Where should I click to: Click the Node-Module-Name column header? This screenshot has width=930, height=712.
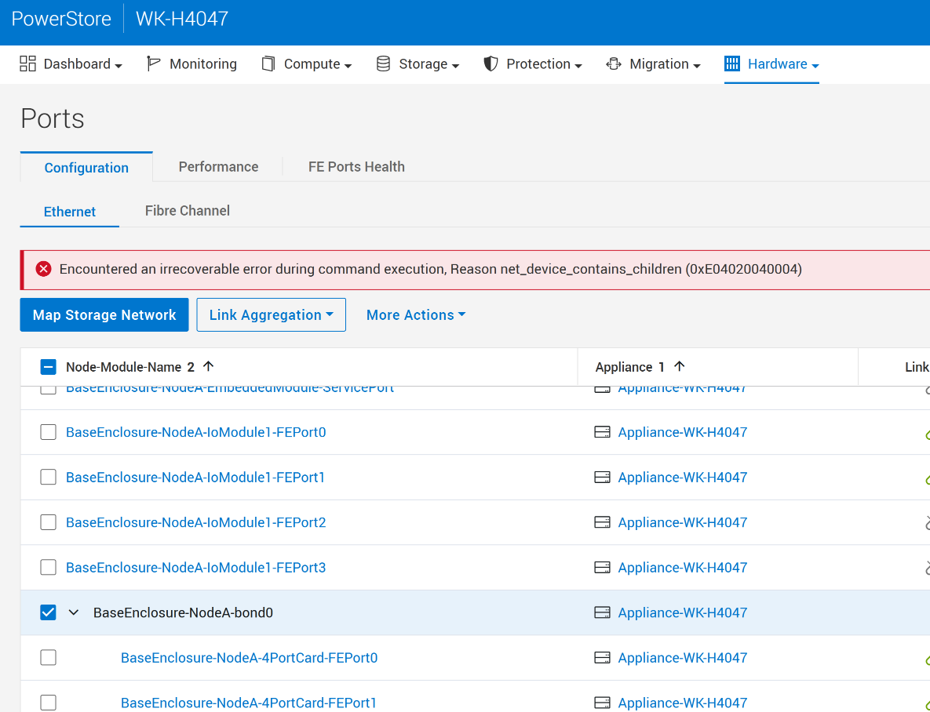tap(123, 367)
